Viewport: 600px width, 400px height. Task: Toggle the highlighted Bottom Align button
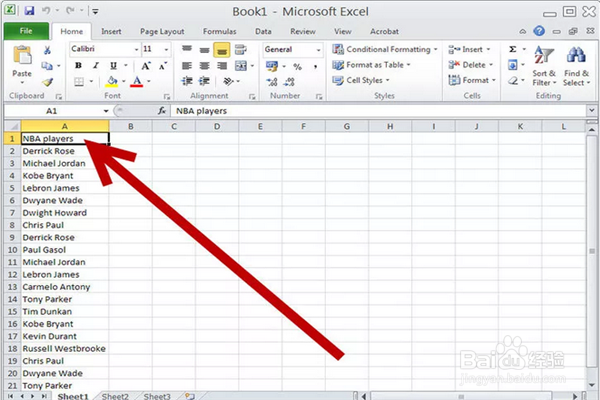222,50
